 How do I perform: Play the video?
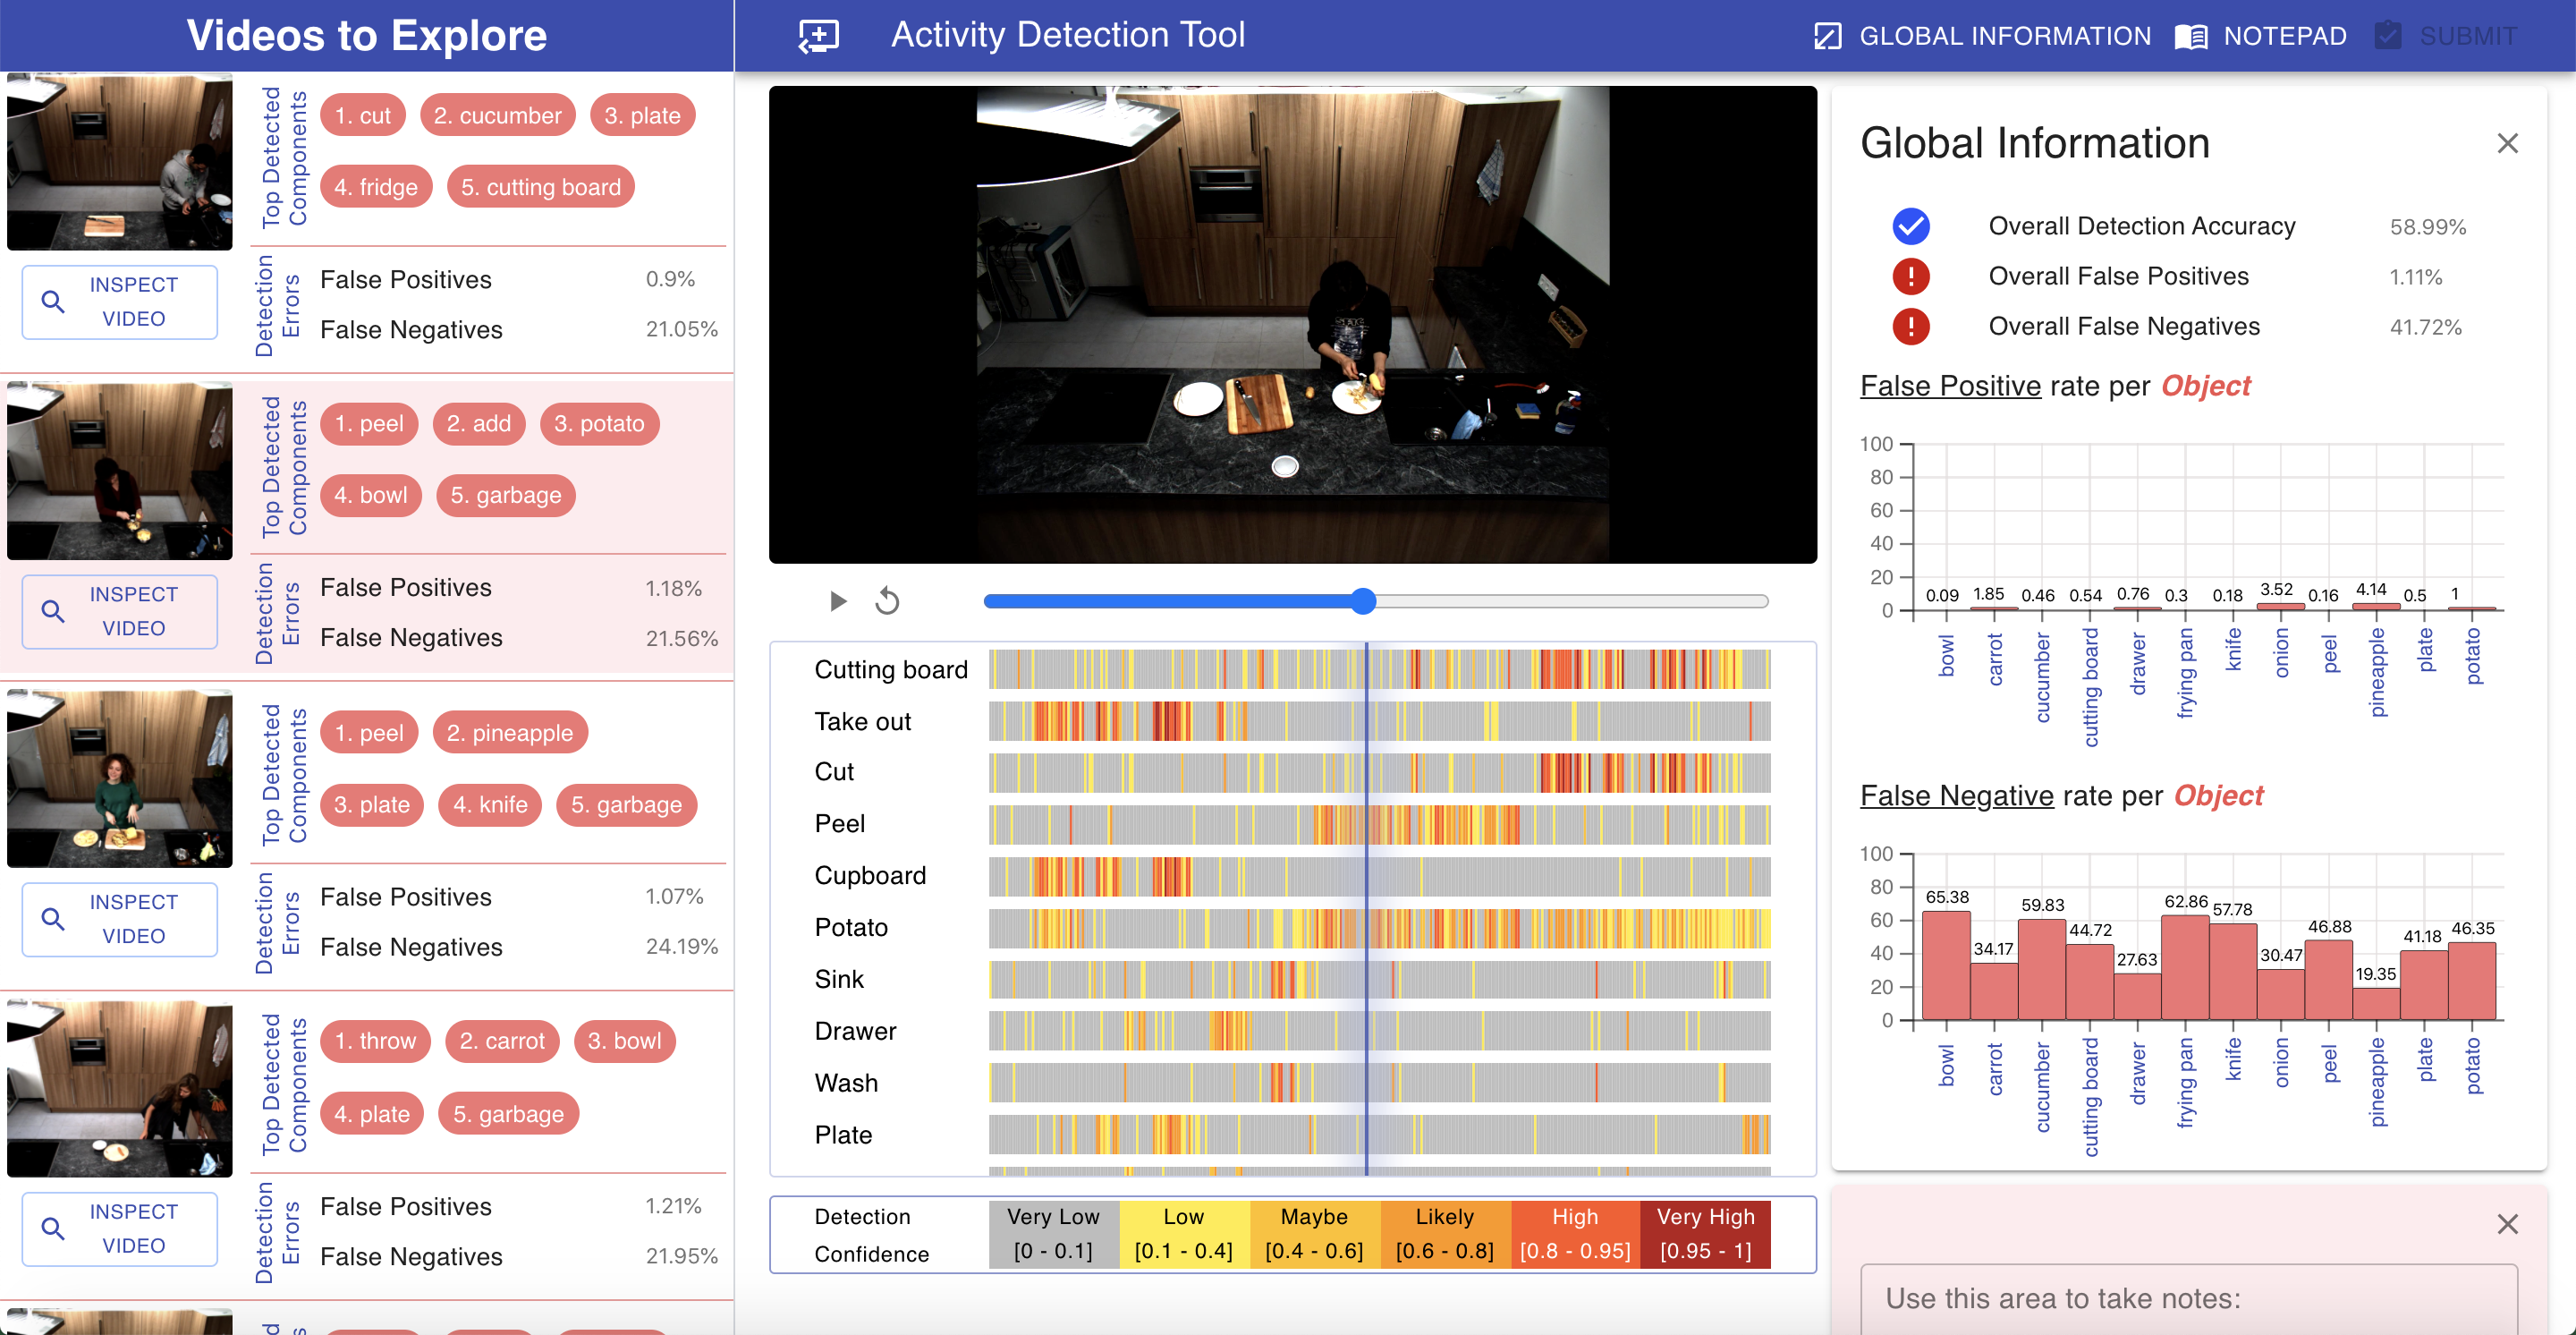click(x=838, y=600)
